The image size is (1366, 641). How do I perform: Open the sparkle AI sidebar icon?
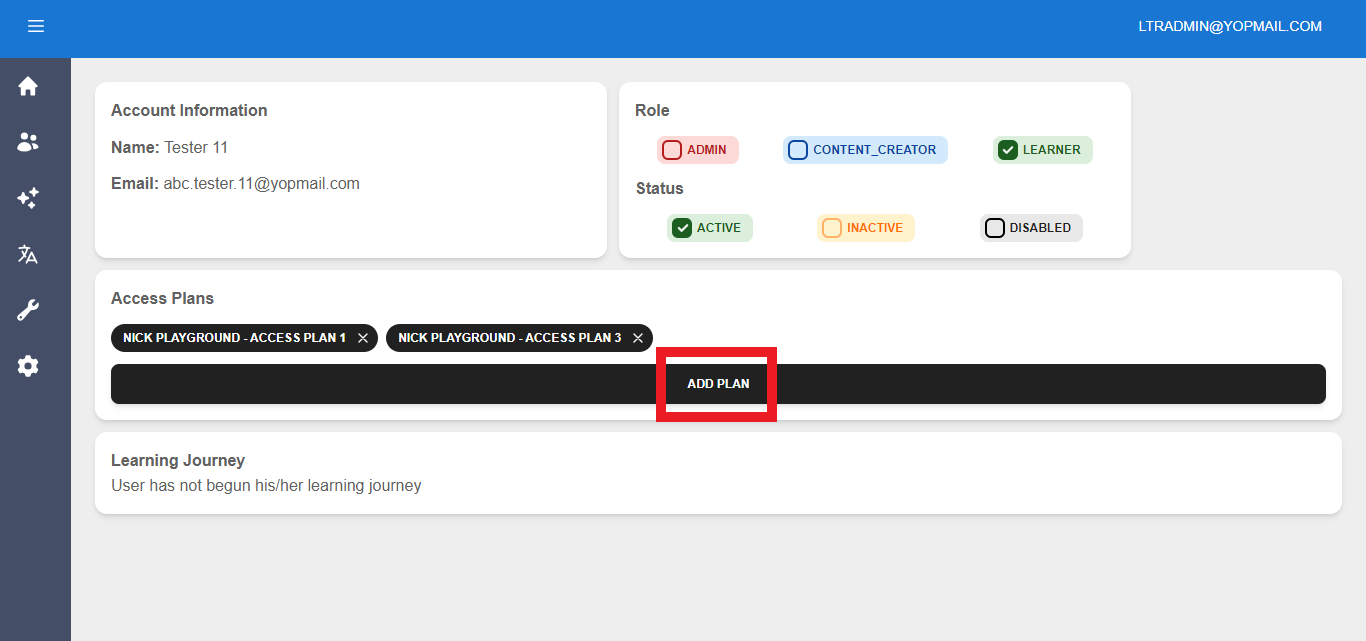(x=28, y=198)
